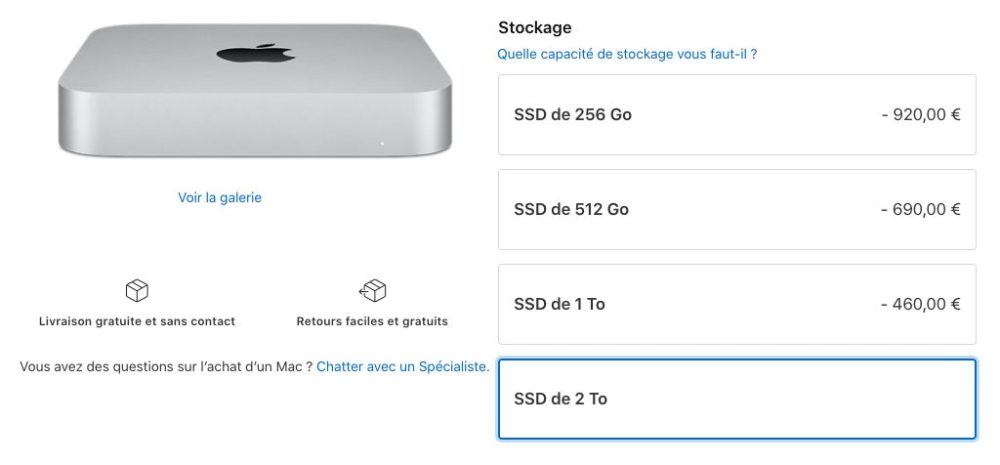1000x465 pixels.
Task: Pick the SSD de 1 To storage option
Action: 736,304
